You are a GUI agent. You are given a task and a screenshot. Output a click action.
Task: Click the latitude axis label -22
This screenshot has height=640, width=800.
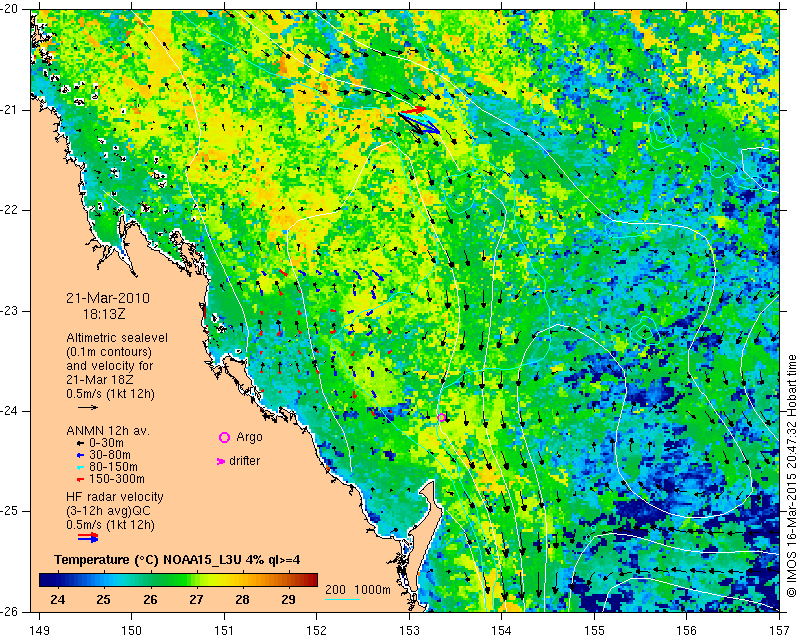tap(10, 210)
